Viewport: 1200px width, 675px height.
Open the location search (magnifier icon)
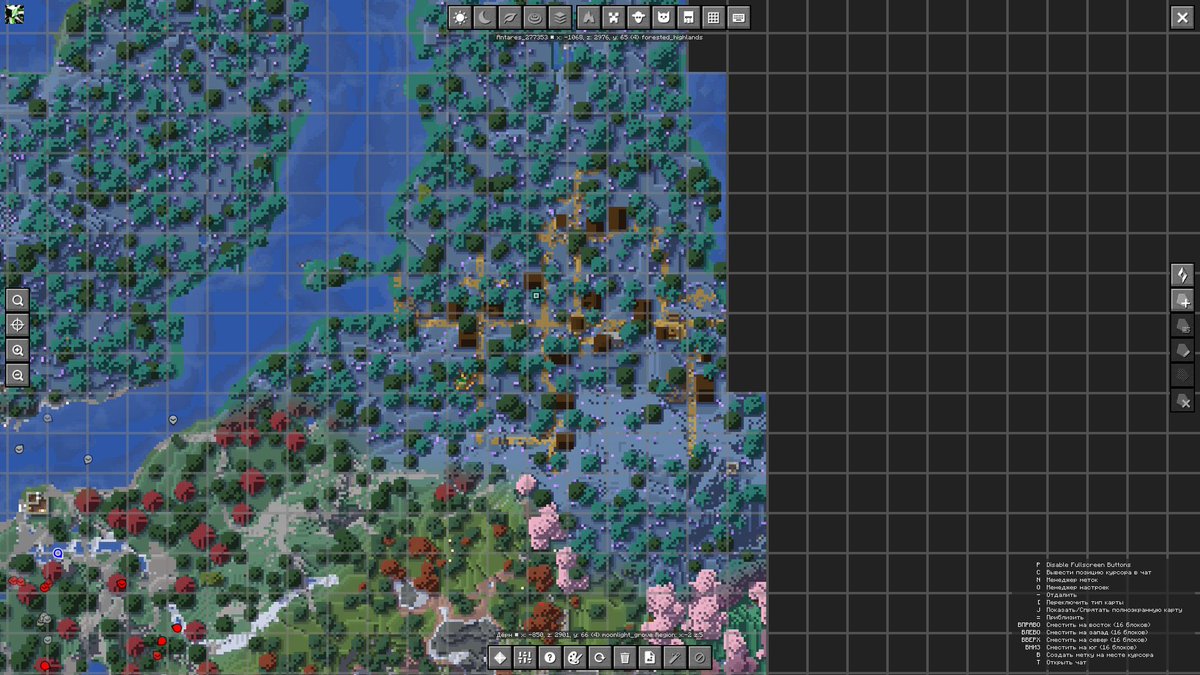coord(17,300)
